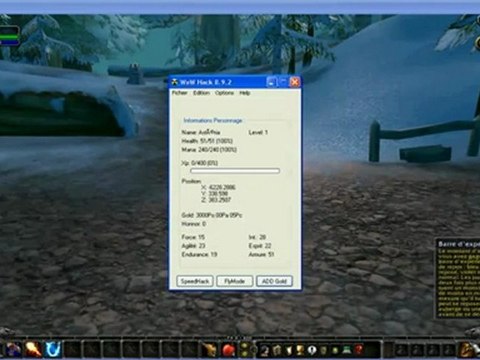Screen dimensions: 480x360
Task: Click the Agilité 23 stat
Action: tap(193, 246)
